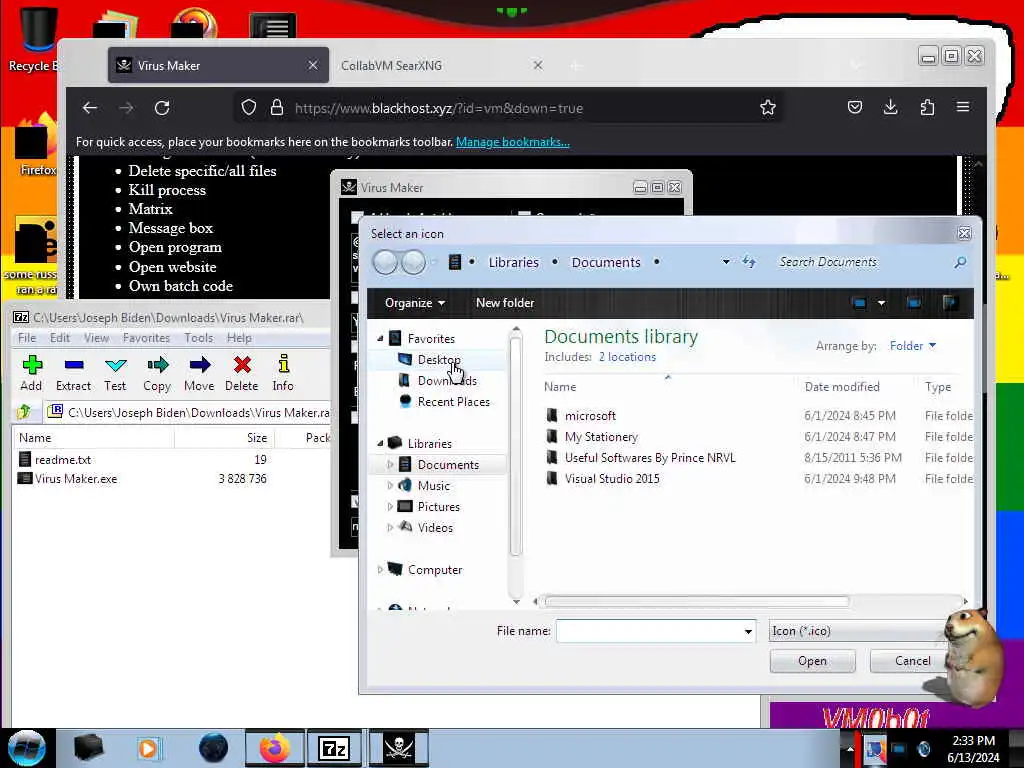Click the 7-Zip icon in the taskbar

(334, 748)
